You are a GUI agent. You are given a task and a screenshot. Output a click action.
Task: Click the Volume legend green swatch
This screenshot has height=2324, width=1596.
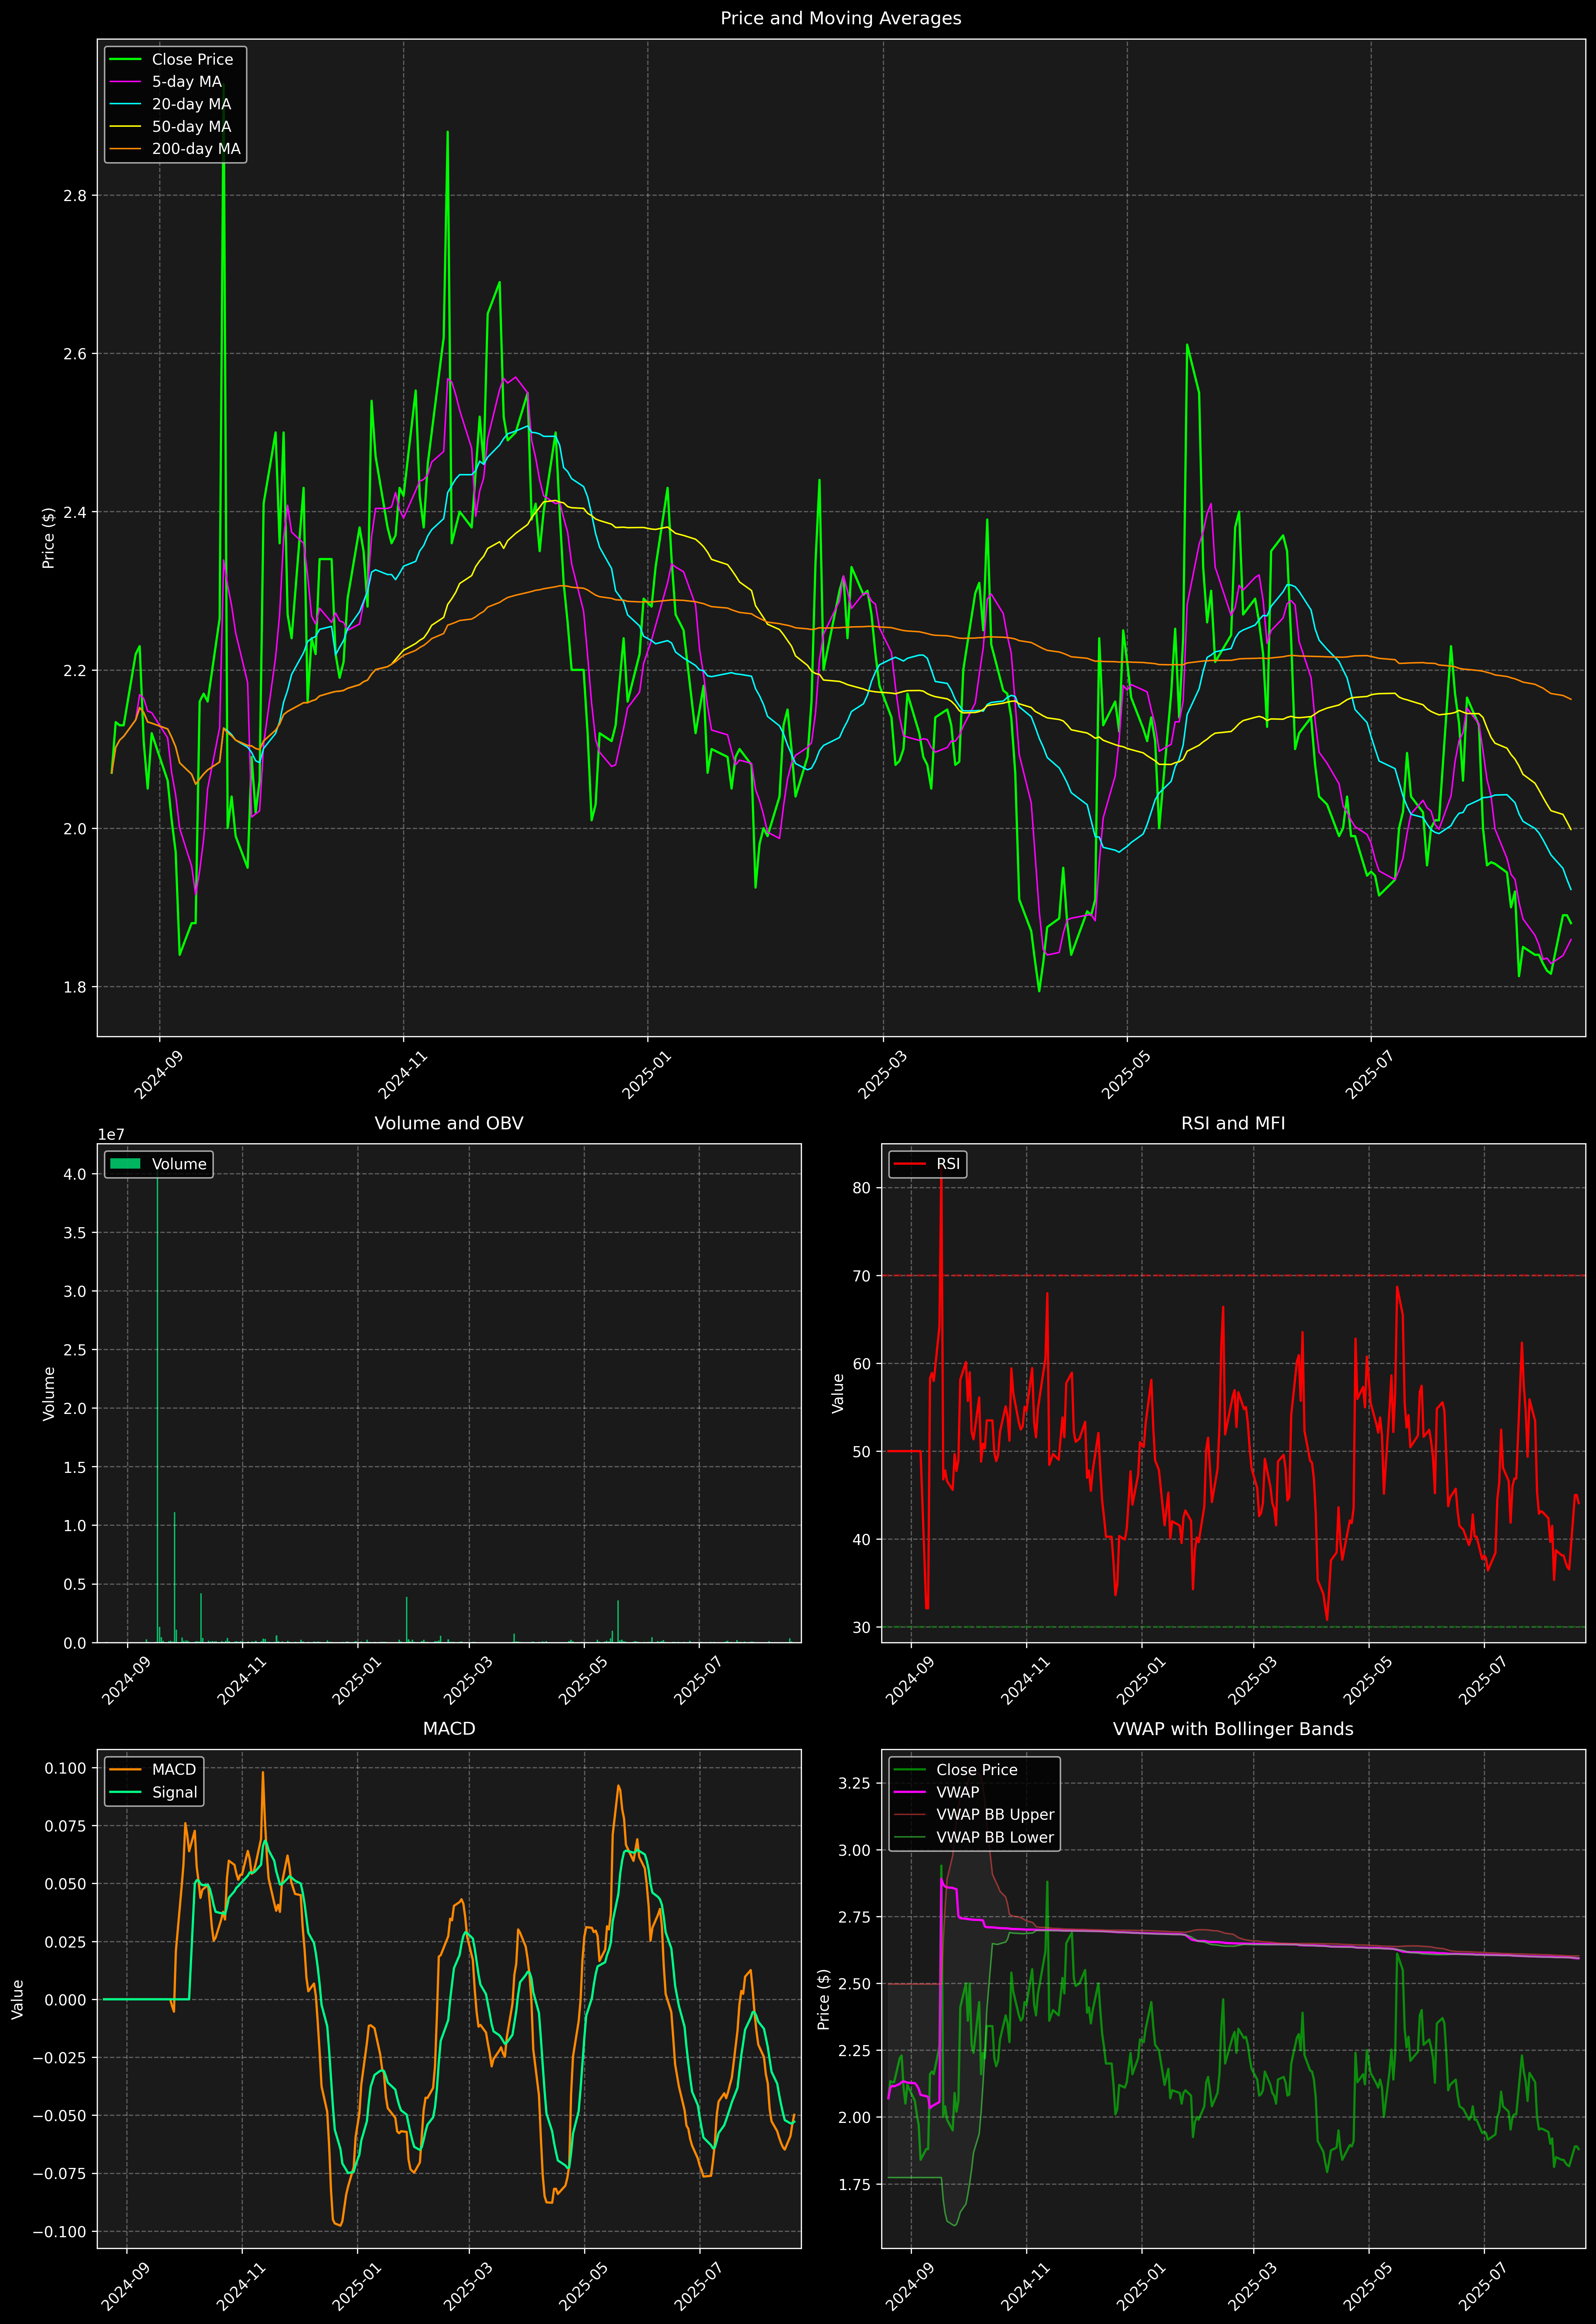pos(125,1164)
